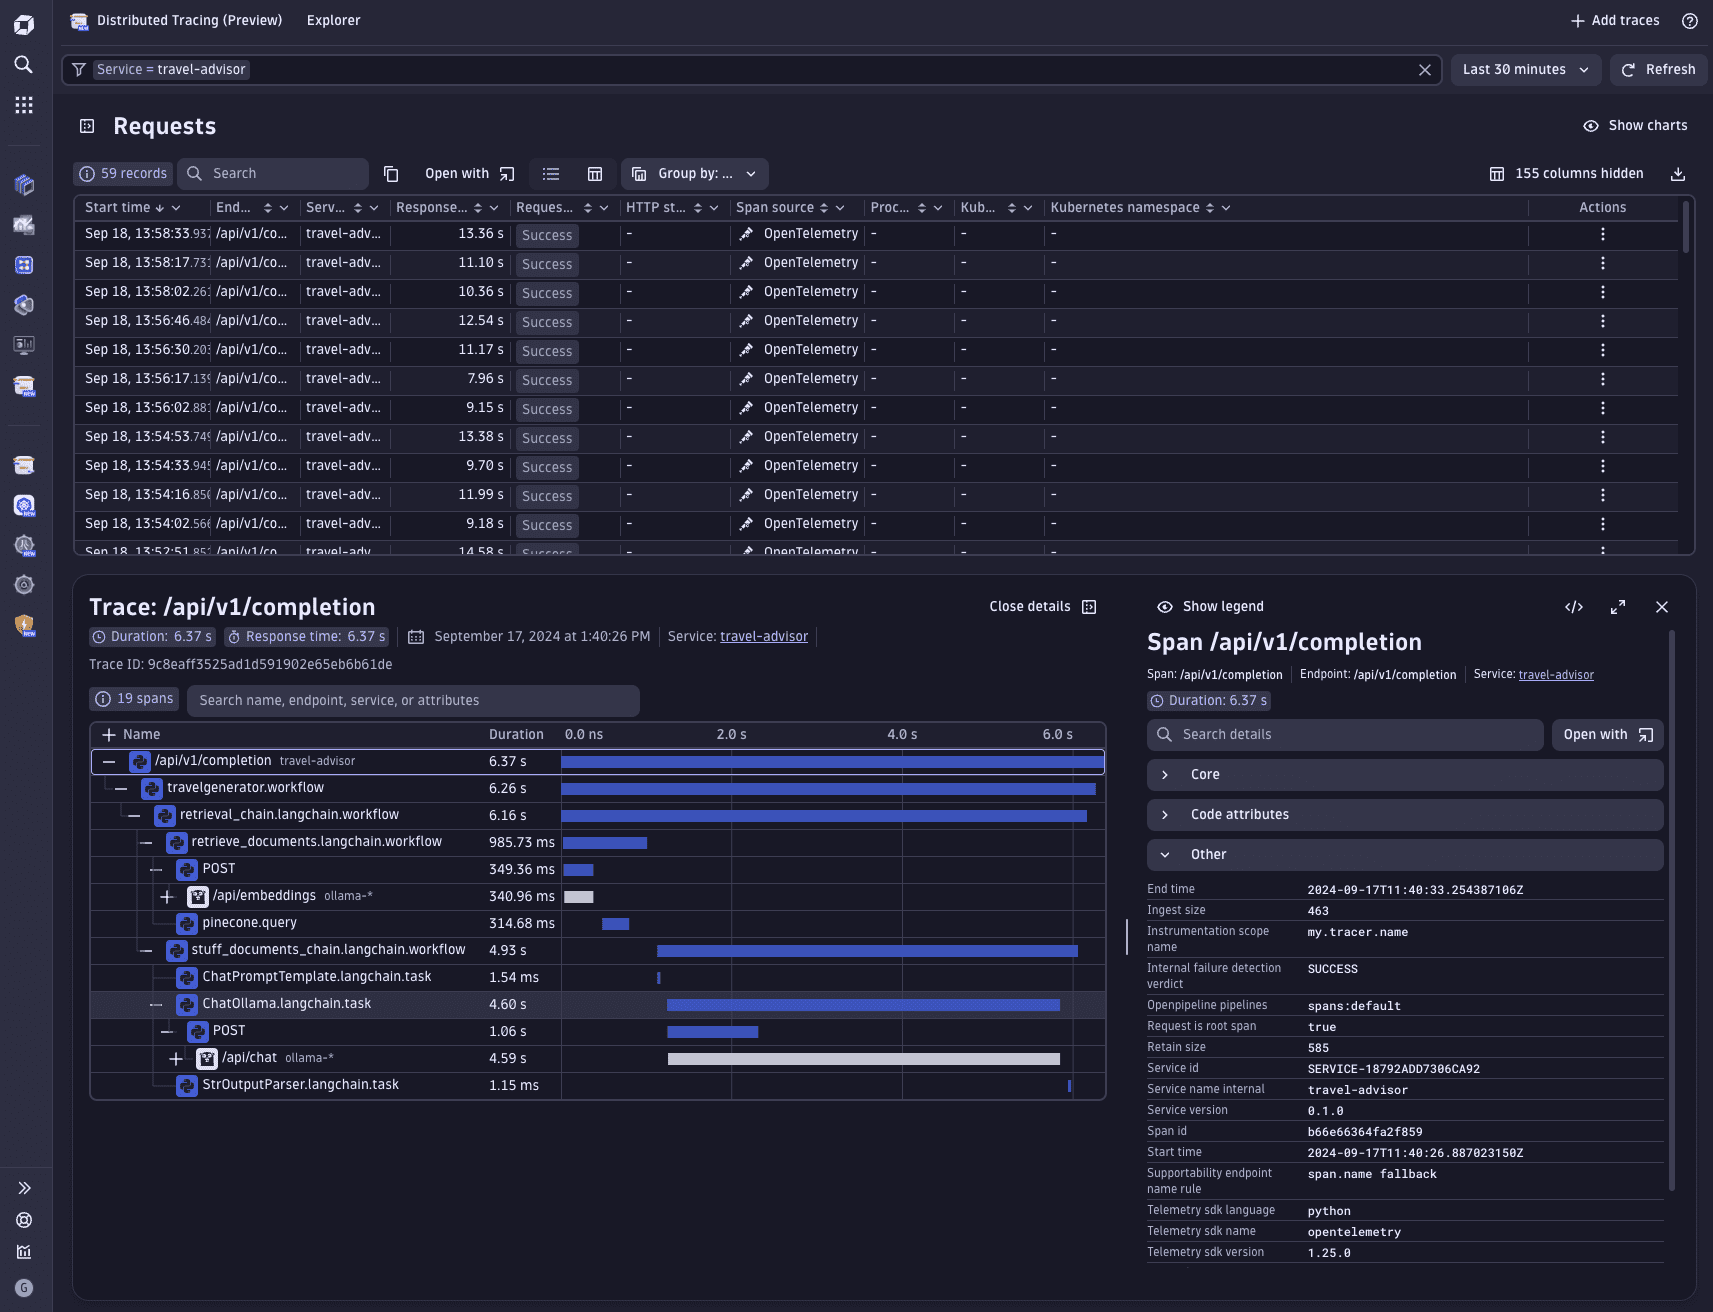Screen dimensions: 1713x1312
Task: Click Open with button in requests toolbar
Action: click(x=469, y=174)
